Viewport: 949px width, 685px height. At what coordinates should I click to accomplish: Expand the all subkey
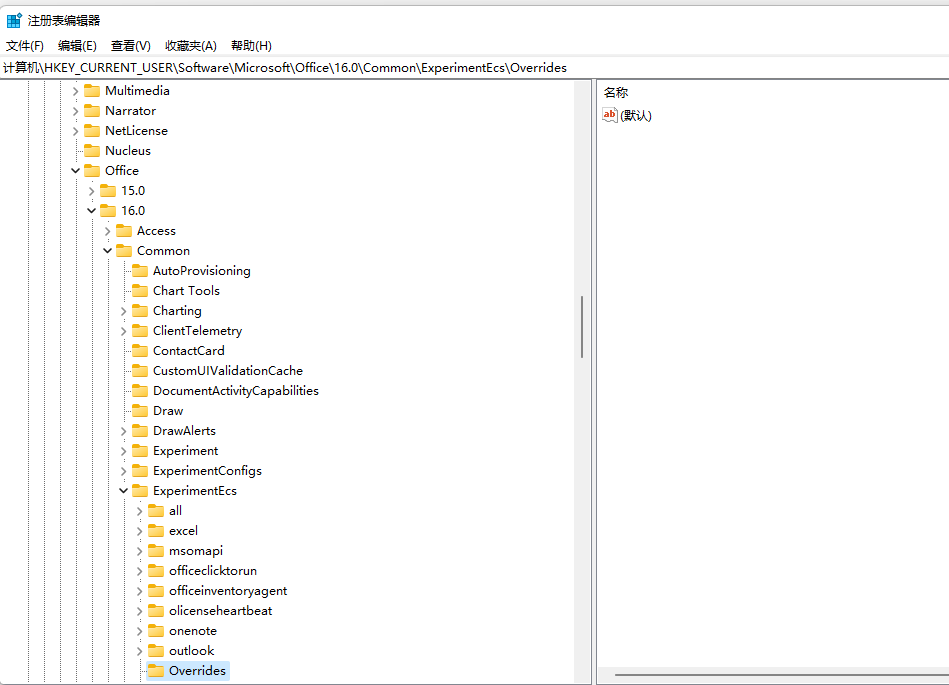click(x=139, y=511)
